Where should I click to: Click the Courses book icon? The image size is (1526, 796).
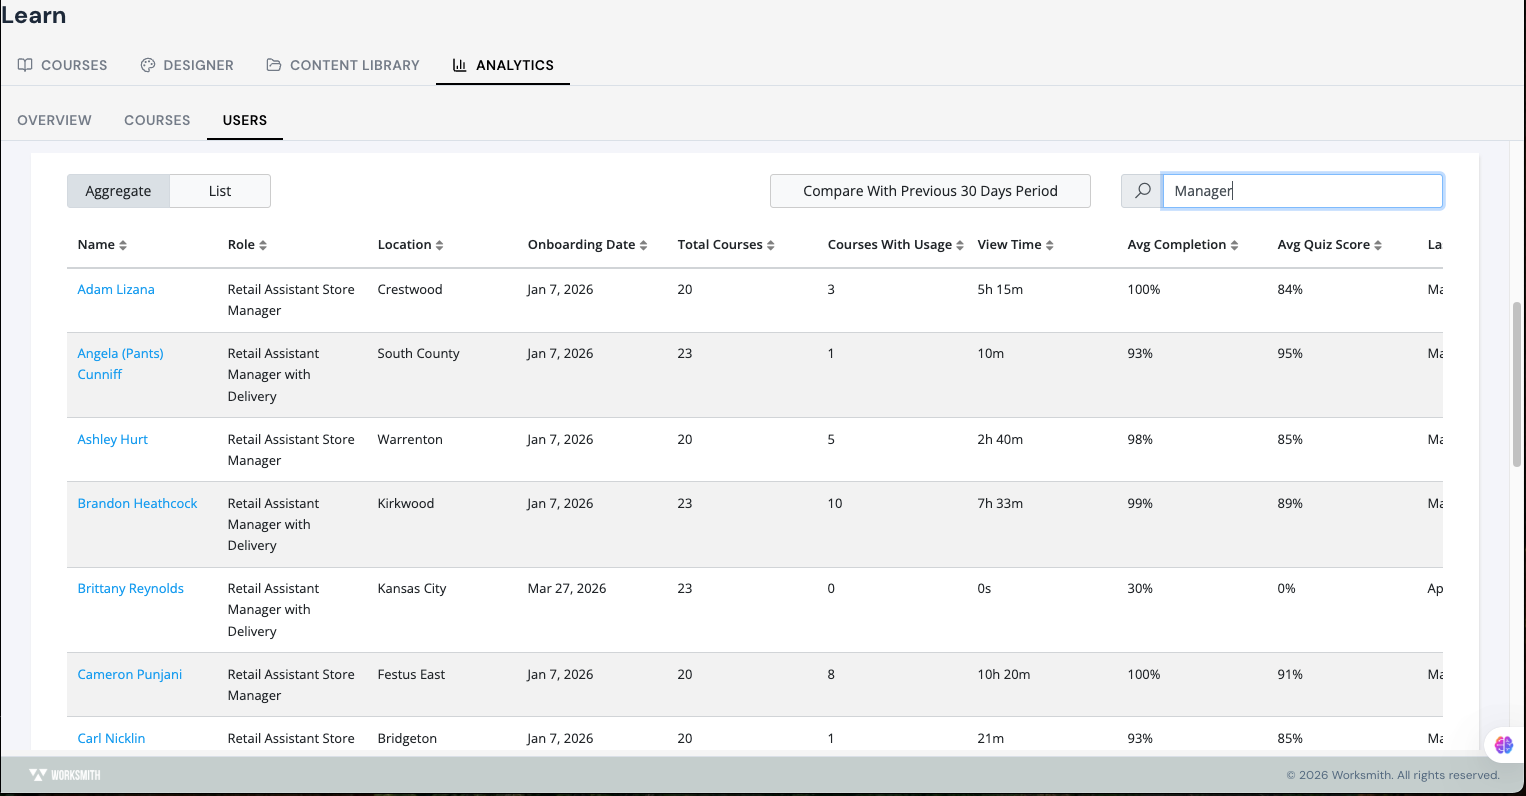pos(25,65)
